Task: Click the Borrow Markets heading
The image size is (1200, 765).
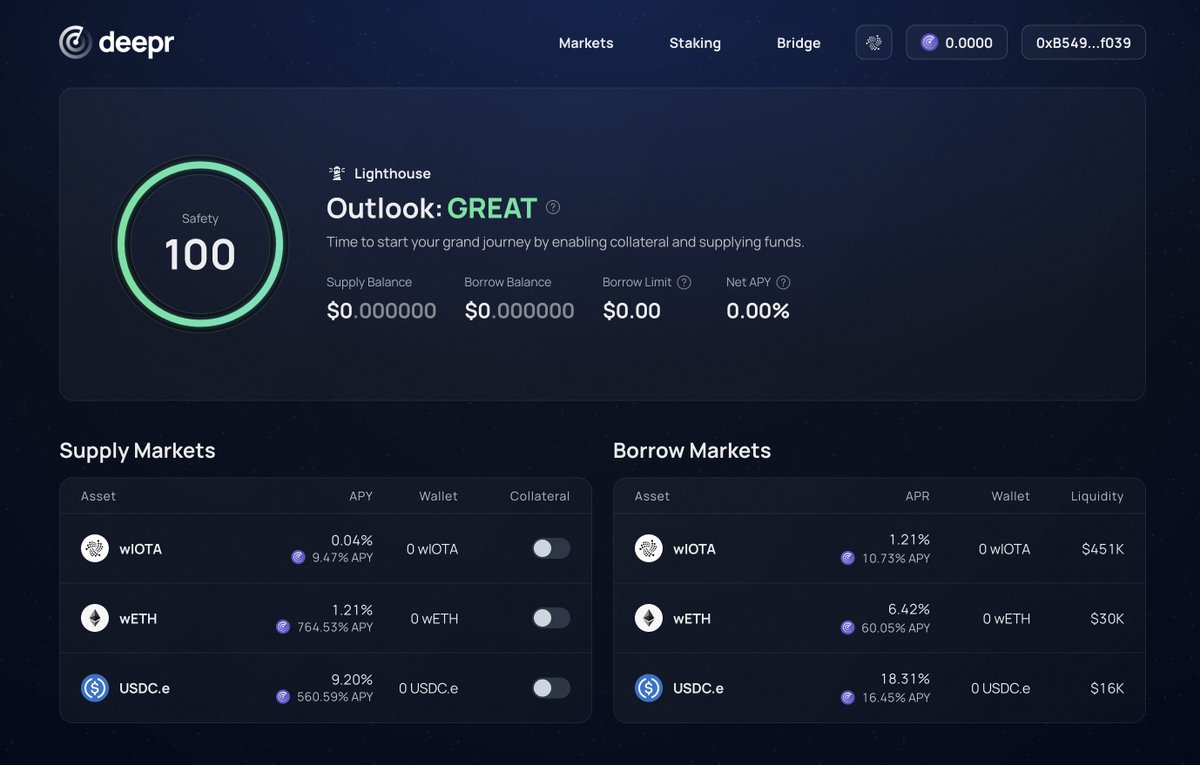Action: click(x=692, y=450)
